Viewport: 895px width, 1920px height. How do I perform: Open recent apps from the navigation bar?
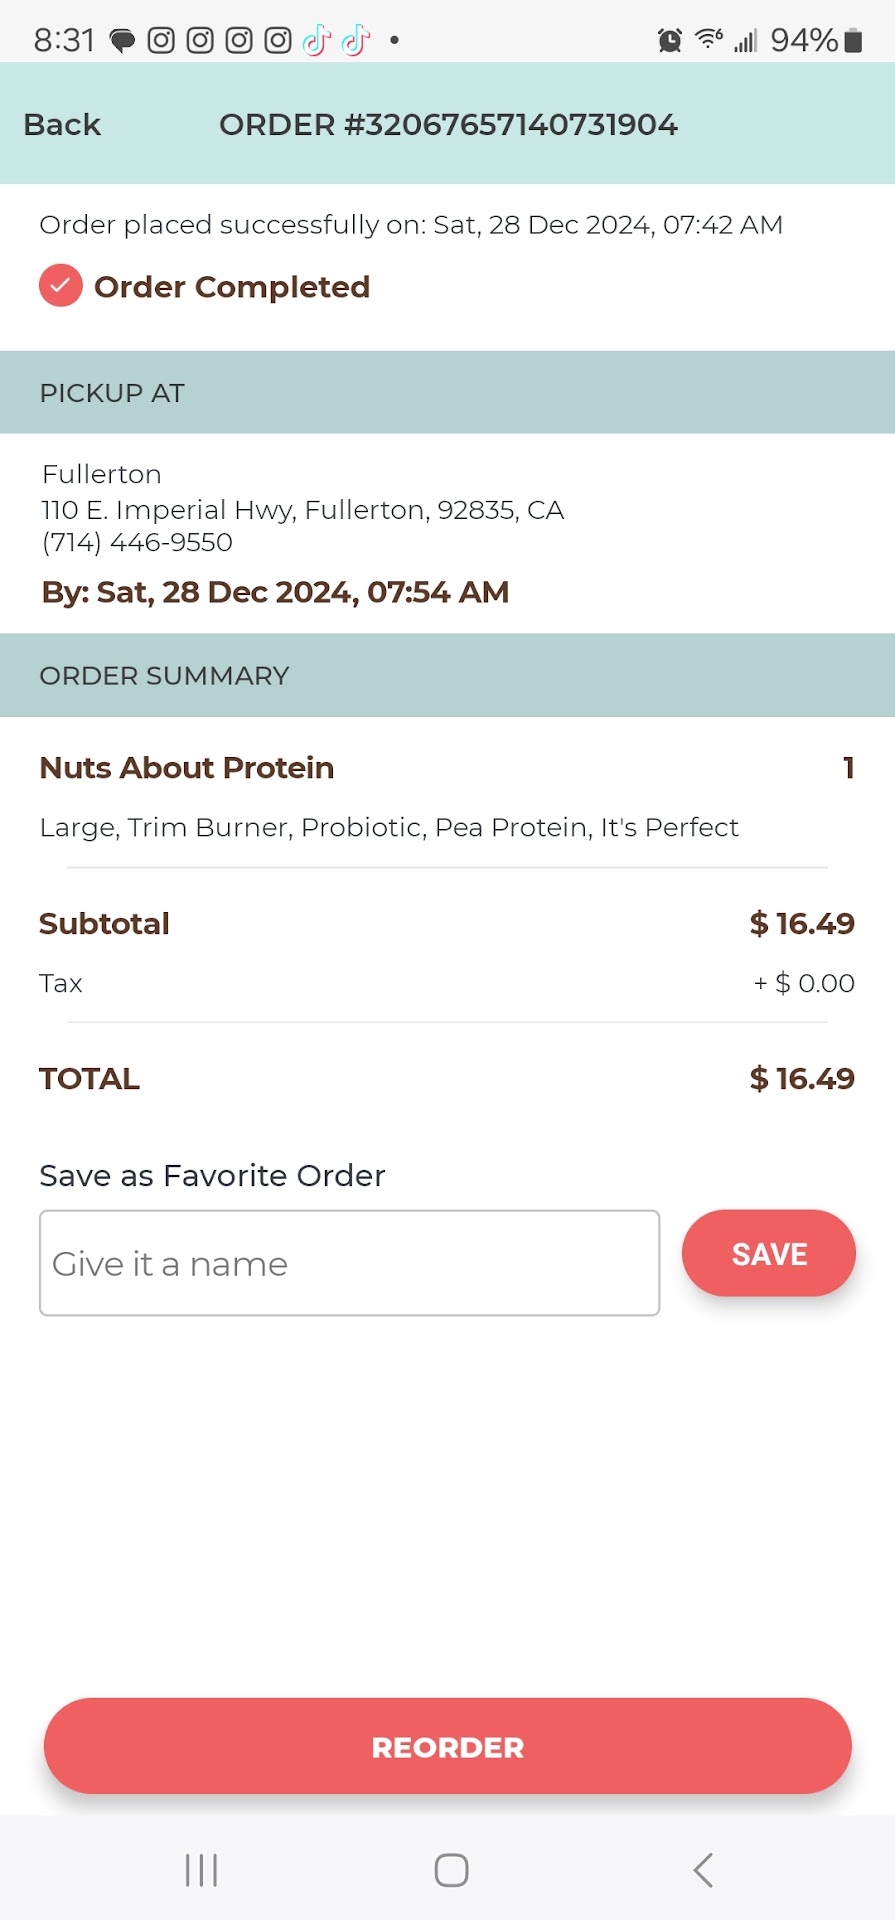click(201, 1870)
